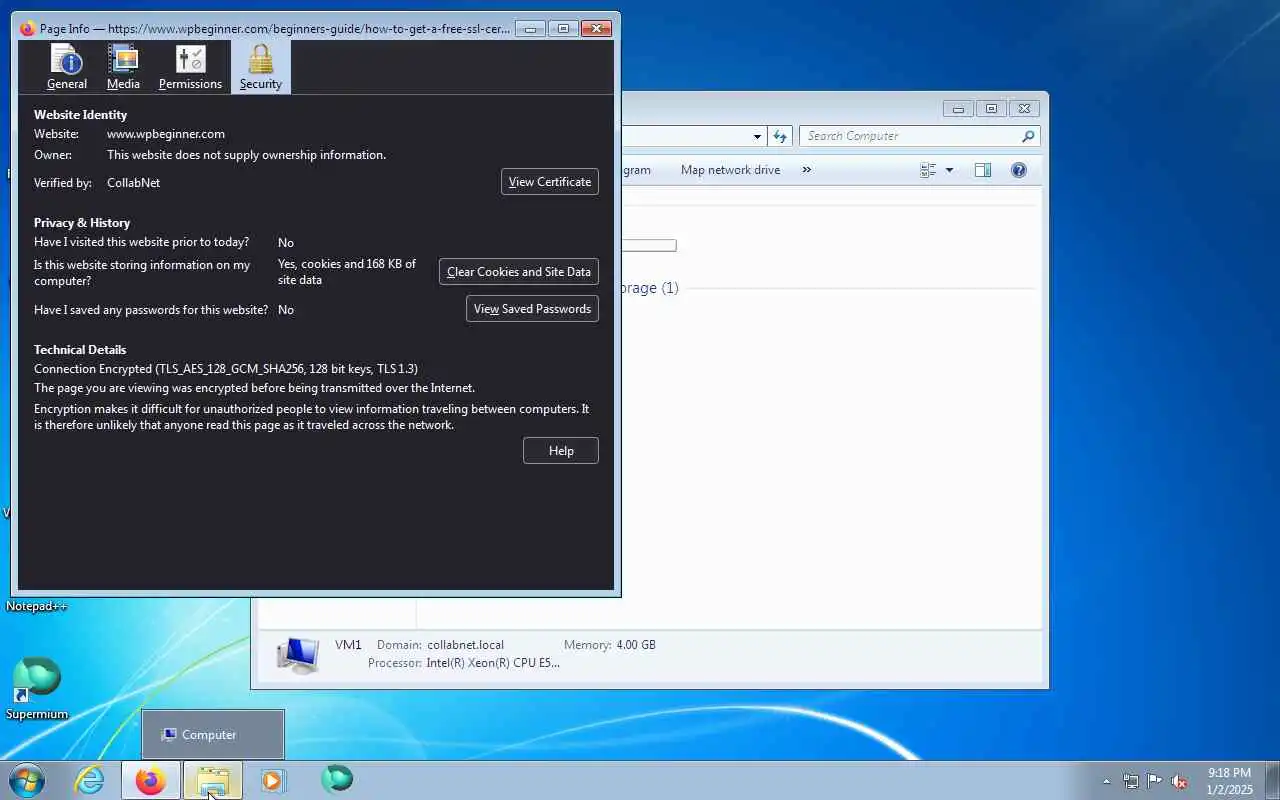Viewport: 1280px width, 800px height.
Task: Minimize the Page Info window
Action: click(530, 29)
